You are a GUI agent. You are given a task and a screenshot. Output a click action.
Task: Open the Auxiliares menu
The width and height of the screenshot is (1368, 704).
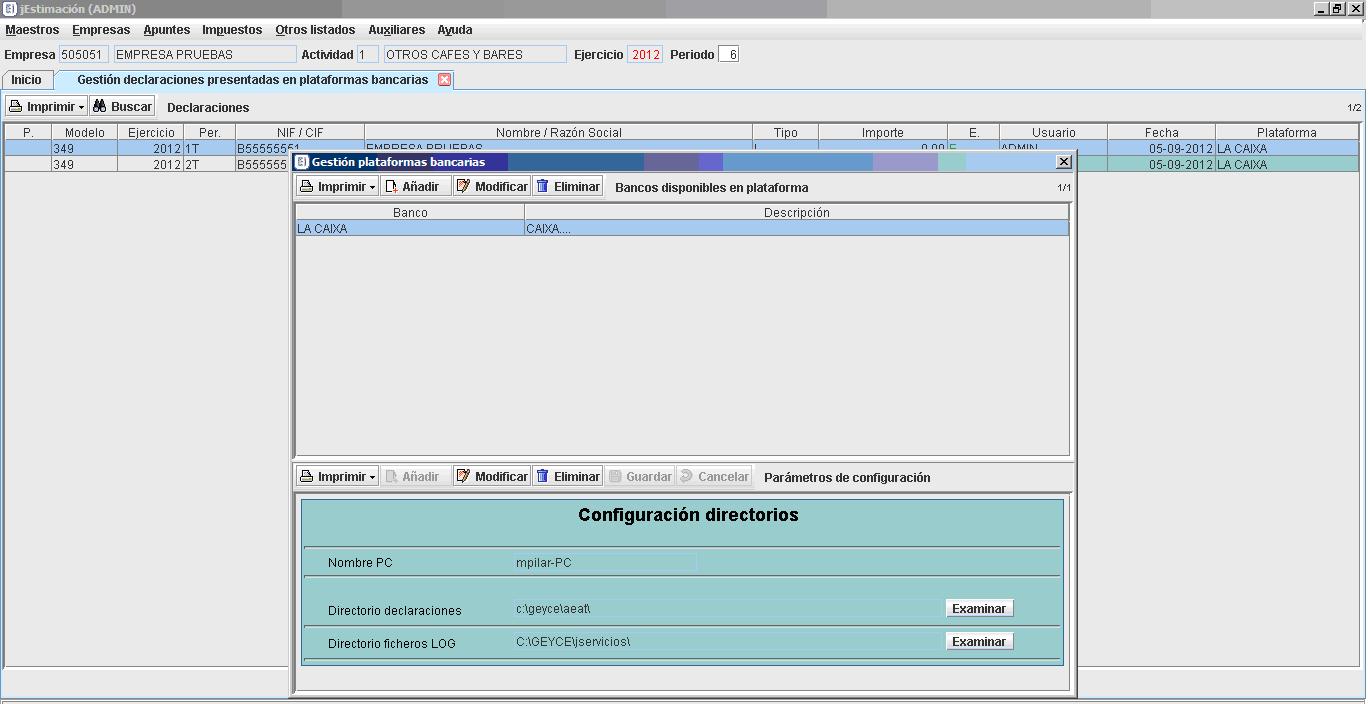tap(396, 30)
